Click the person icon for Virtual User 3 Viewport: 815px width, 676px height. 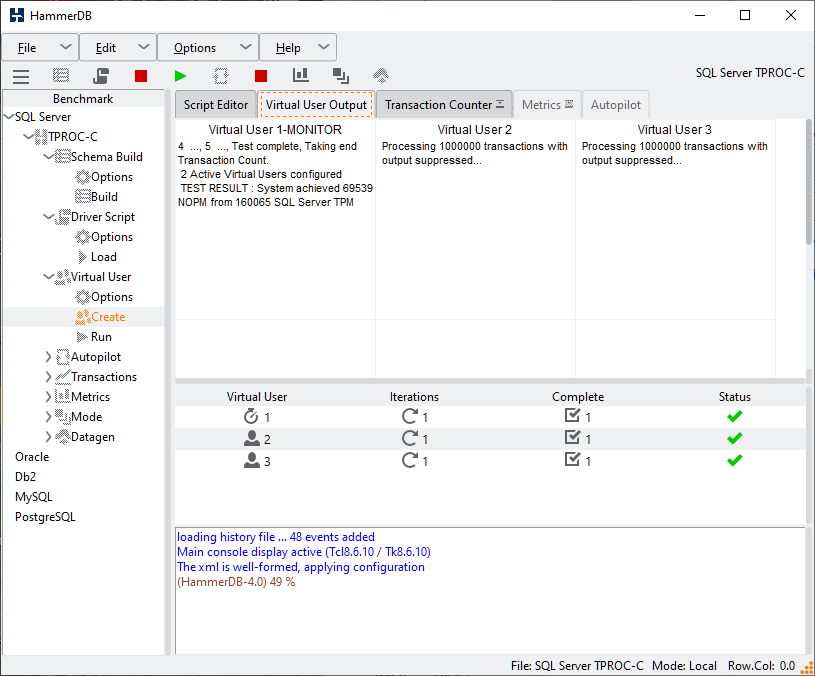pyautogui.click(x=252, y=460)
